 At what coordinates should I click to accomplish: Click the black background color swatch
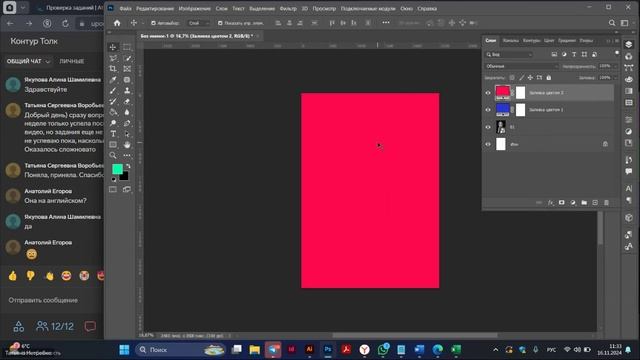124,176
